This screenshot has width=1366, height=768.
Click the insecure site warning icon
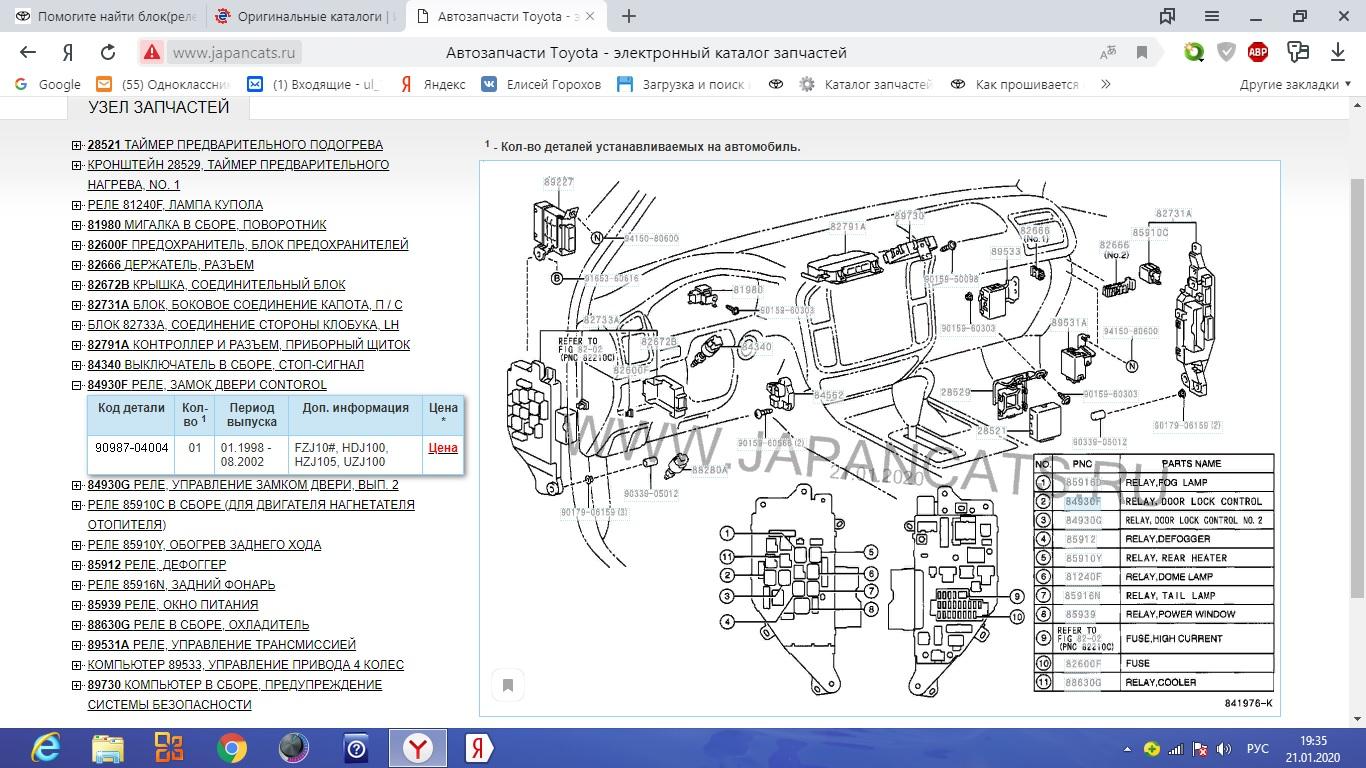152,52
